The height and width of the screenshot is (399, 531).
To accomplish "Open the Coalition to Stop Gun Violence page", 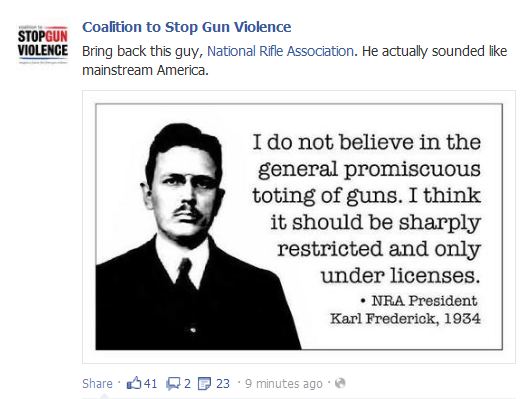I will [x=187, y=27].
